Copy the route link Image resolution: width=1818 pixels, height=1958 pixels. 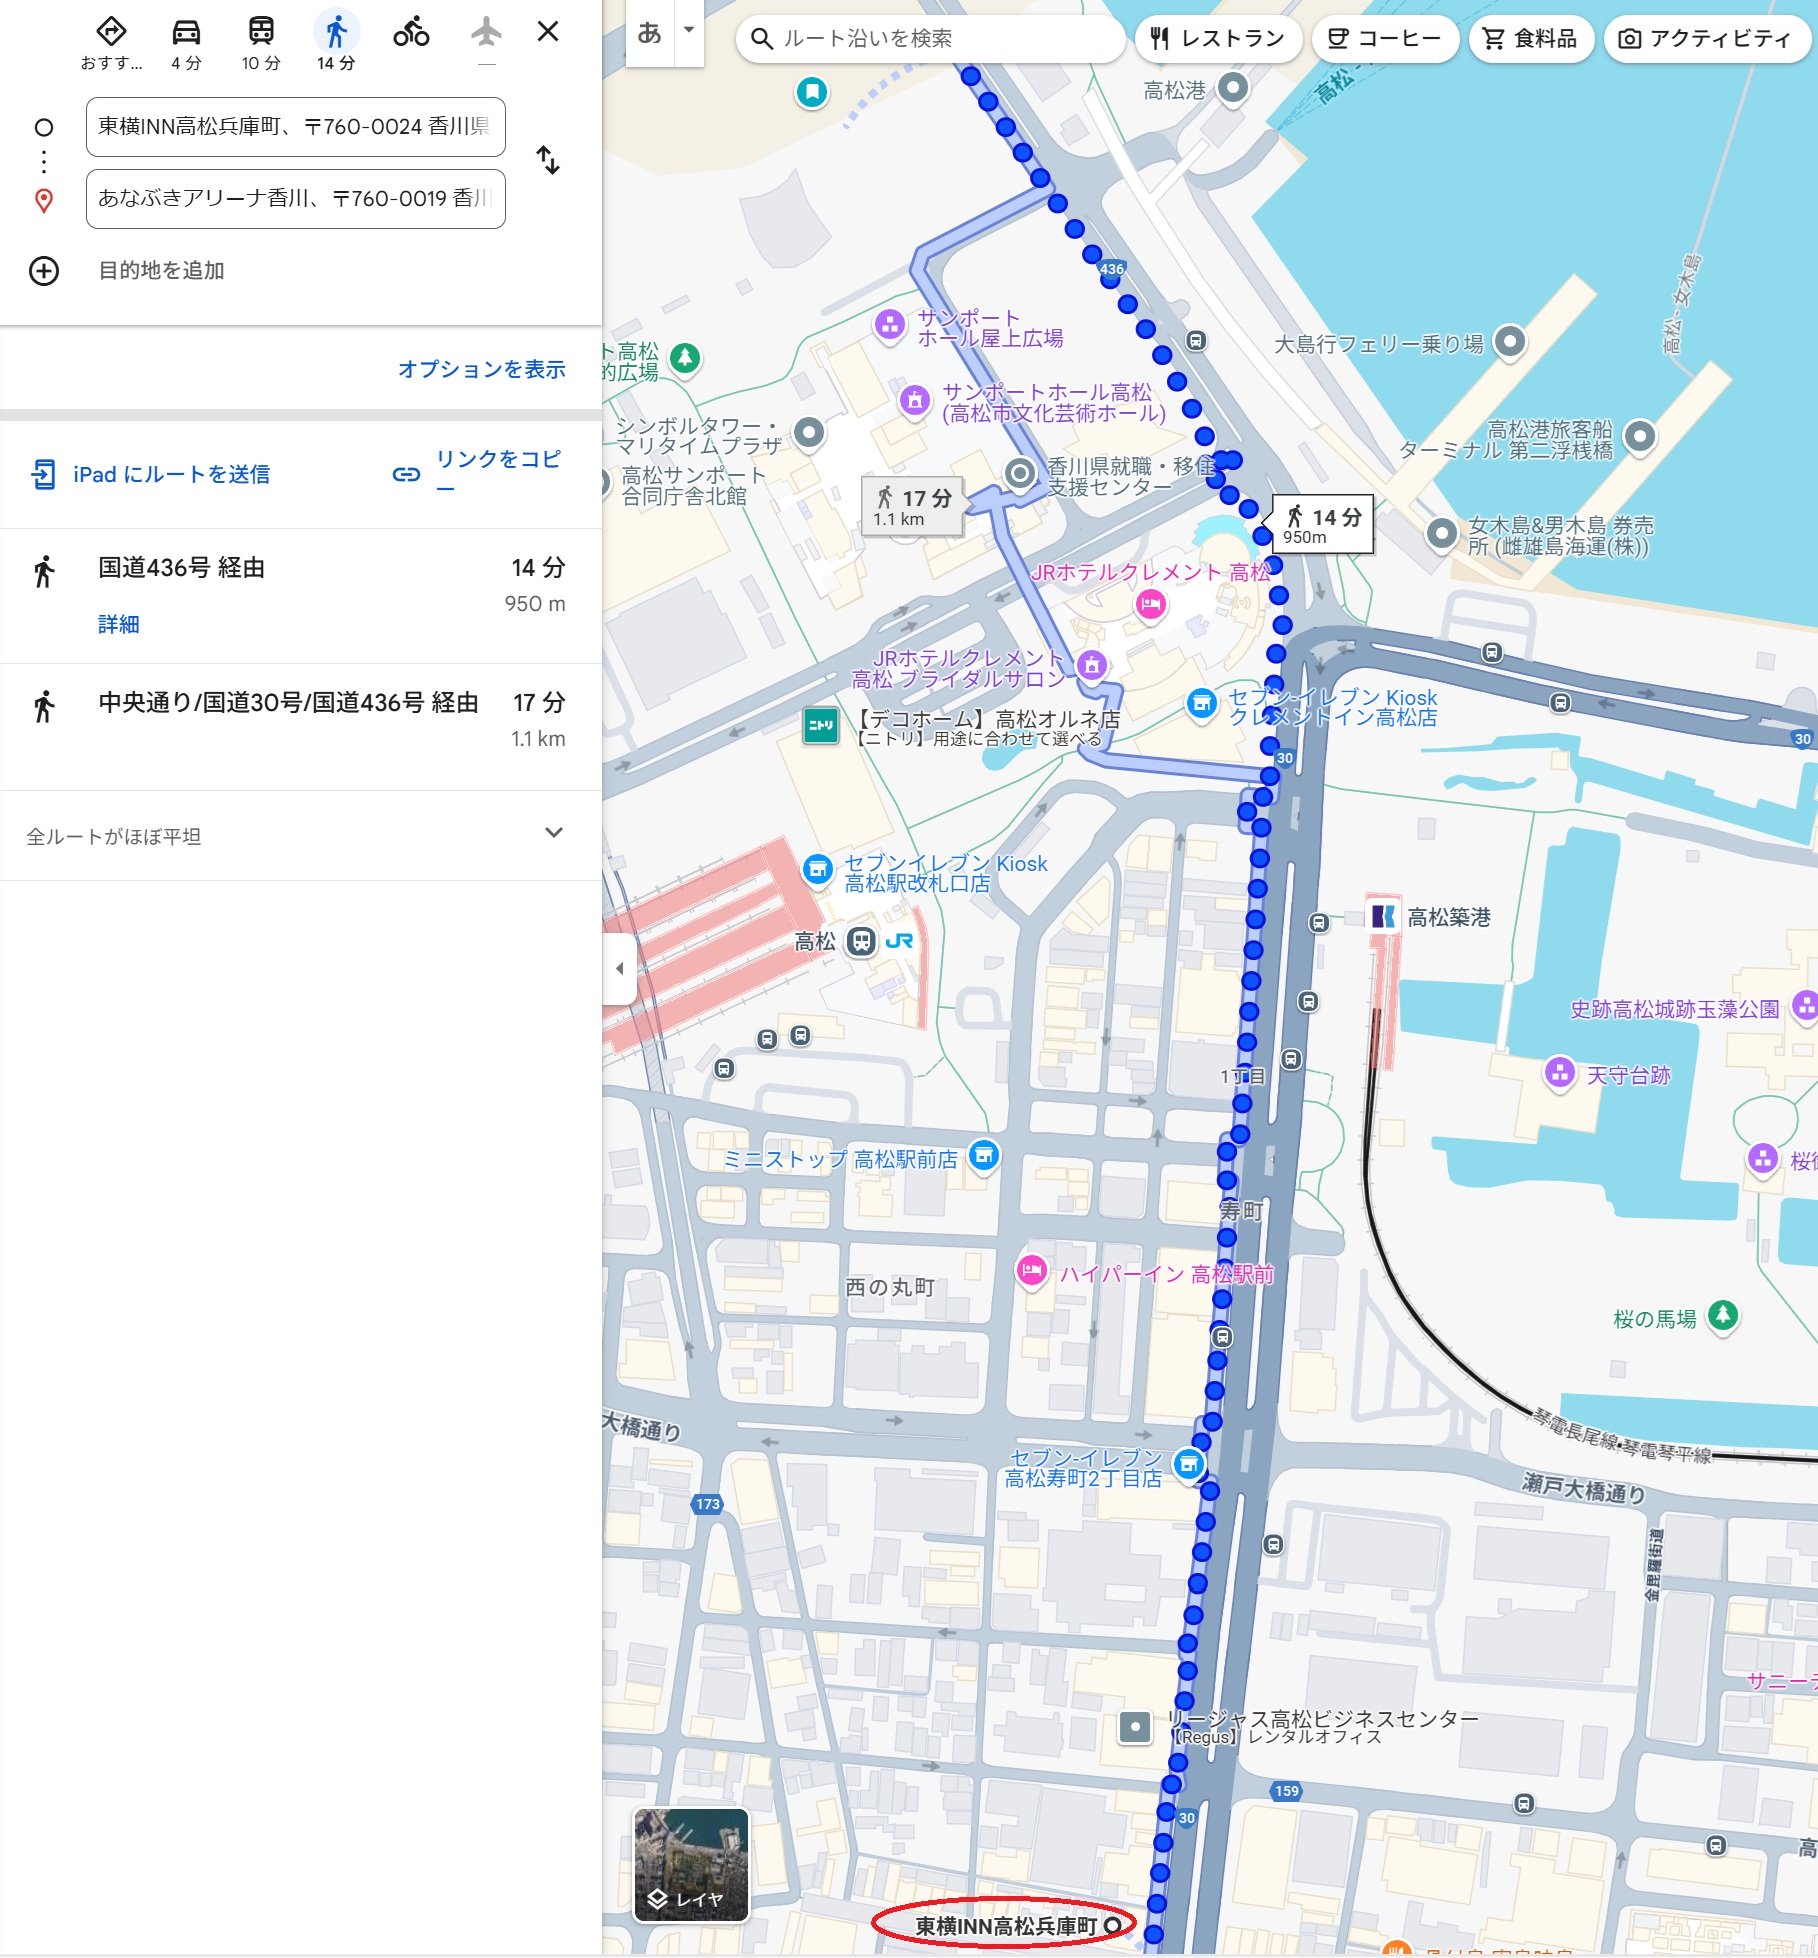point(477,473)
